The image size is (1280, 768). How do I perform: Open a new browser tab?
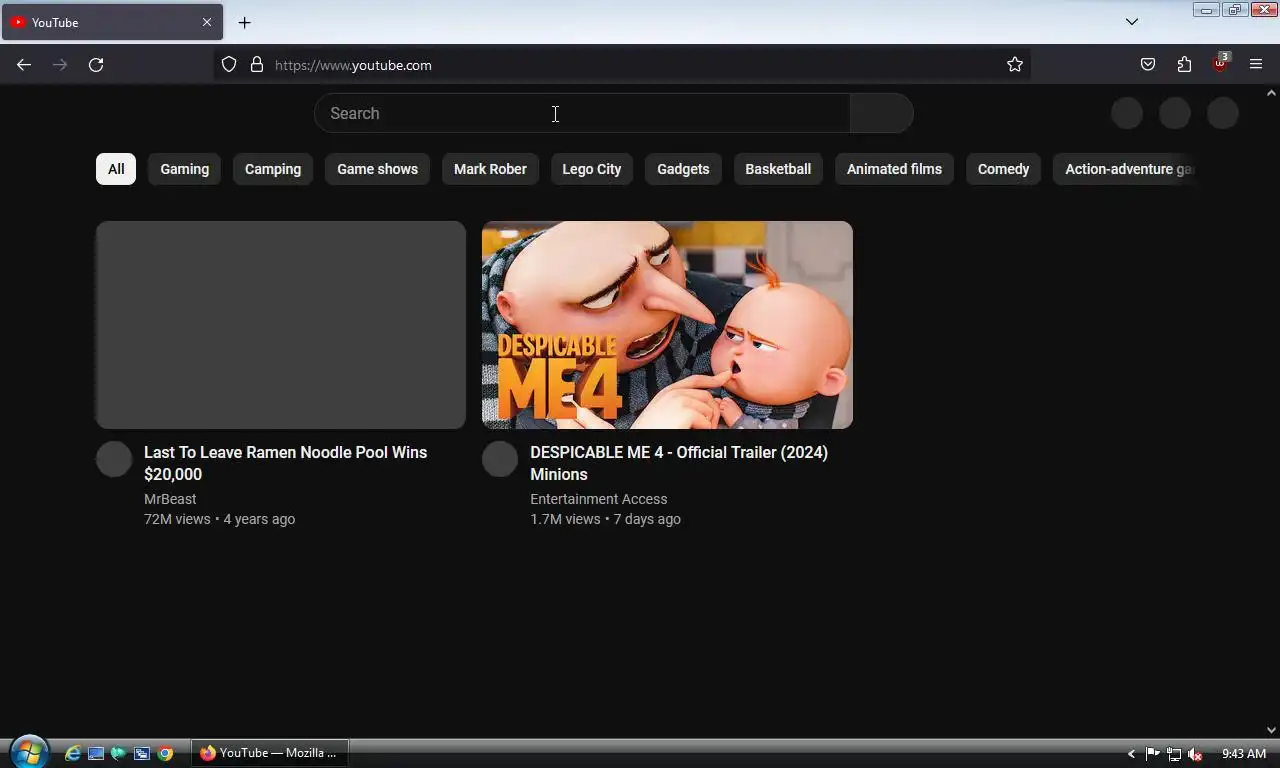pos(244,22)
